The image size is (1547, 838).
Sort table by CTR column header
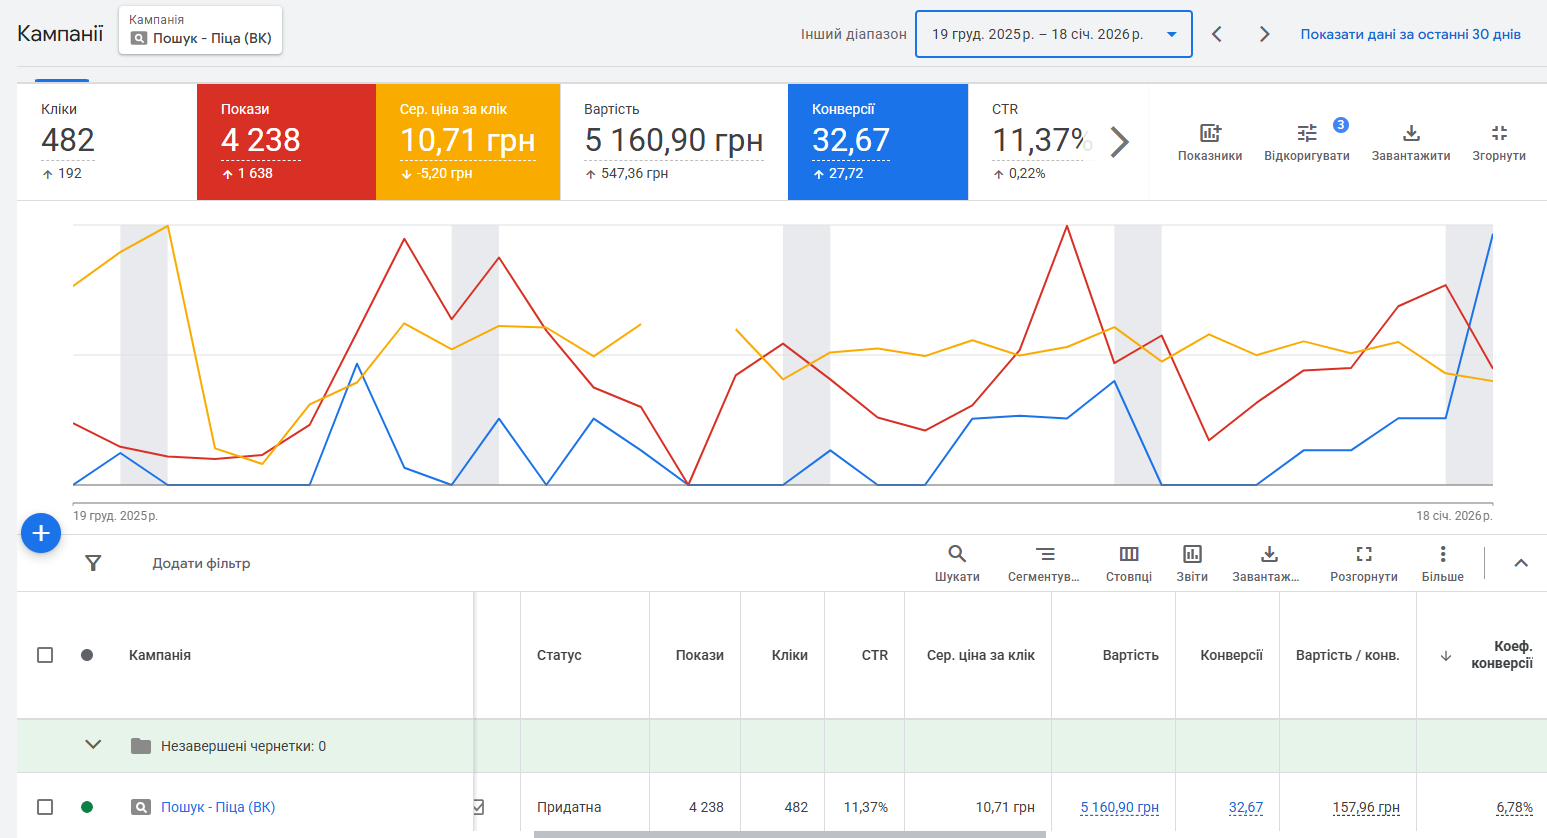[x=875, y=655]
